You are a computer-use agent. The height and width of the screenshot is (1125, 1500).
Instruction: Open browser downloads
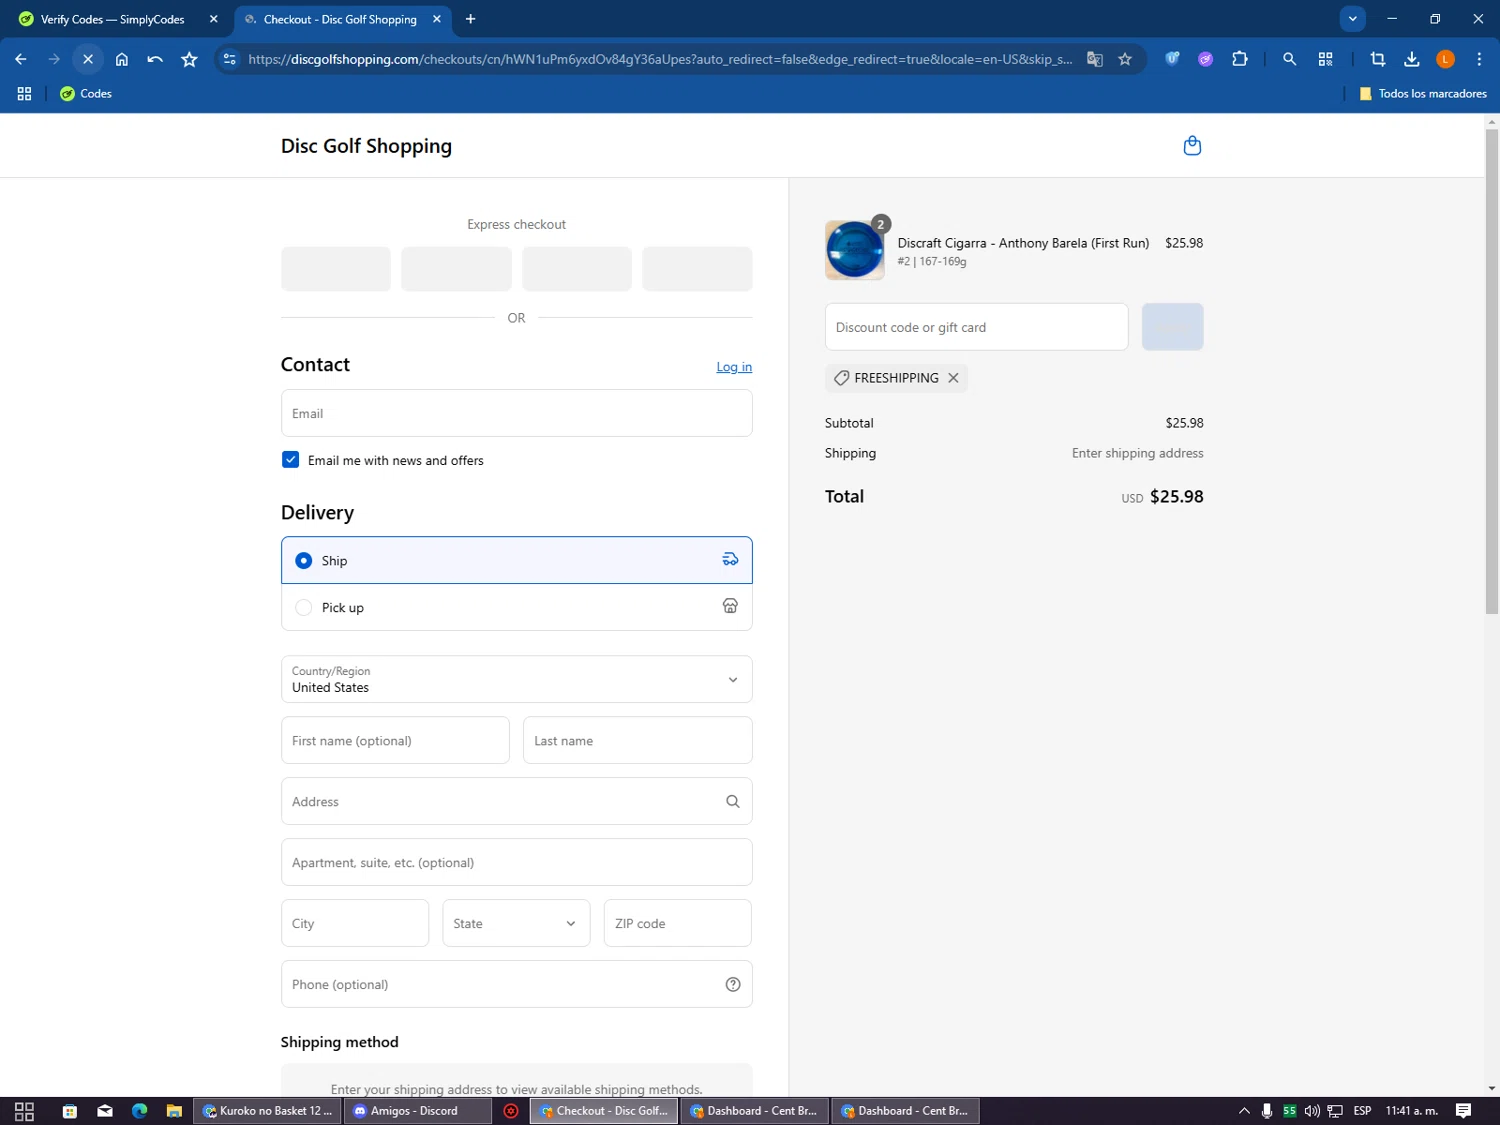tap(1412, 59)
